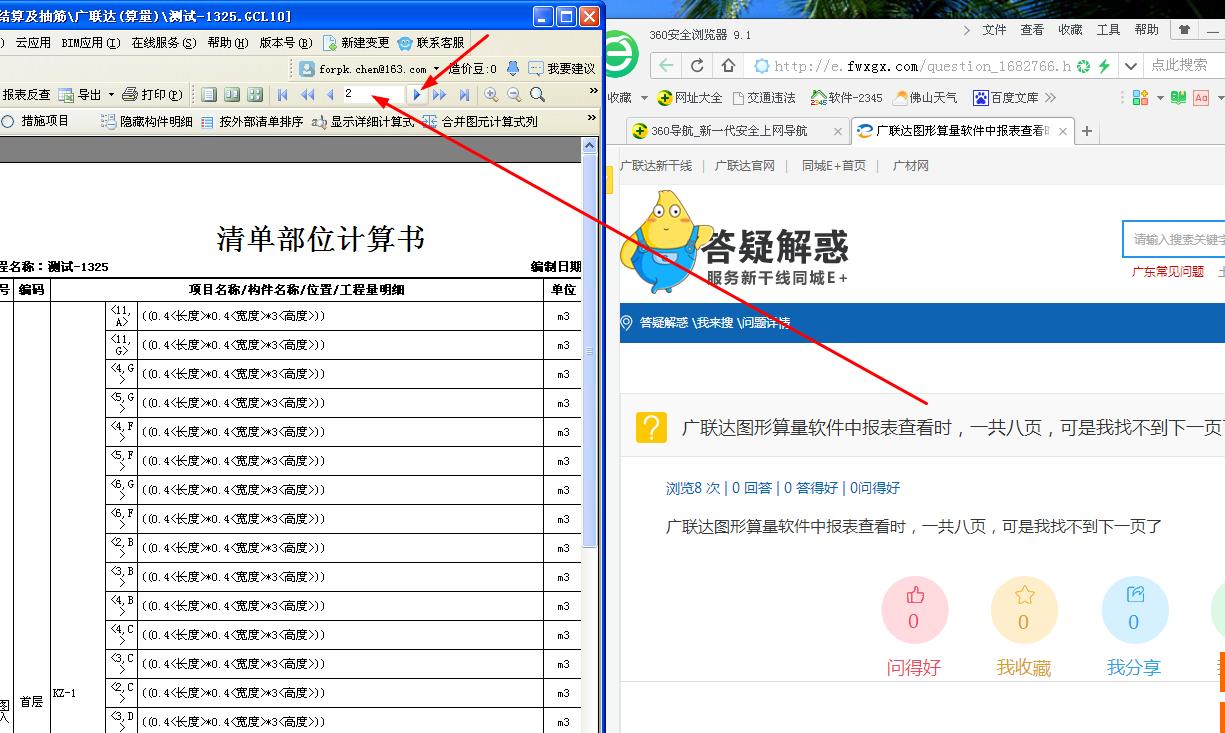This screenshot has height=733, width=1225.
Task: Click 隐藏构件明细 option
Action: click(x=146, y=121)
